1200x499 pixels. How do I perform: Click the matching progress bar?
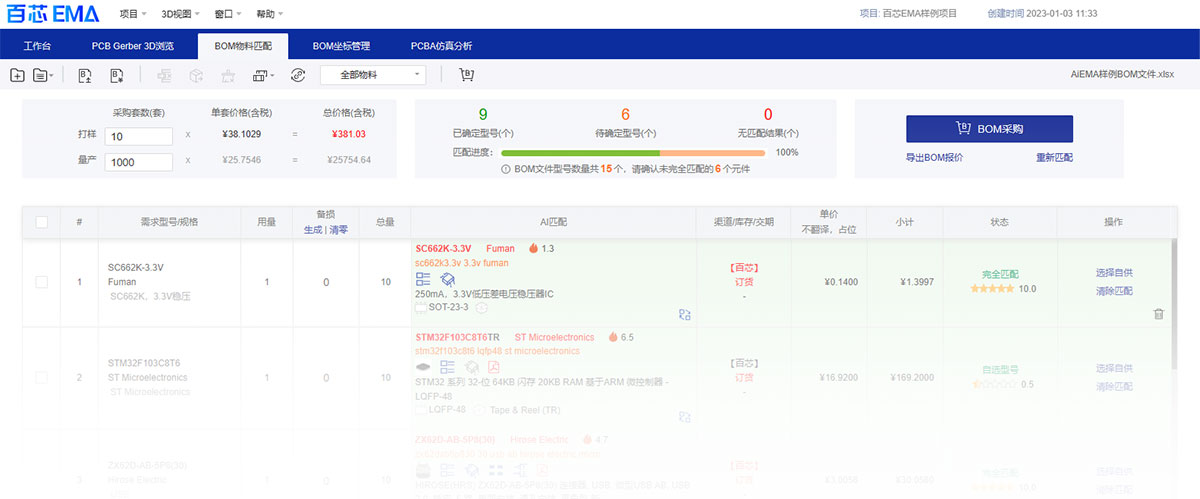[632, 153]
